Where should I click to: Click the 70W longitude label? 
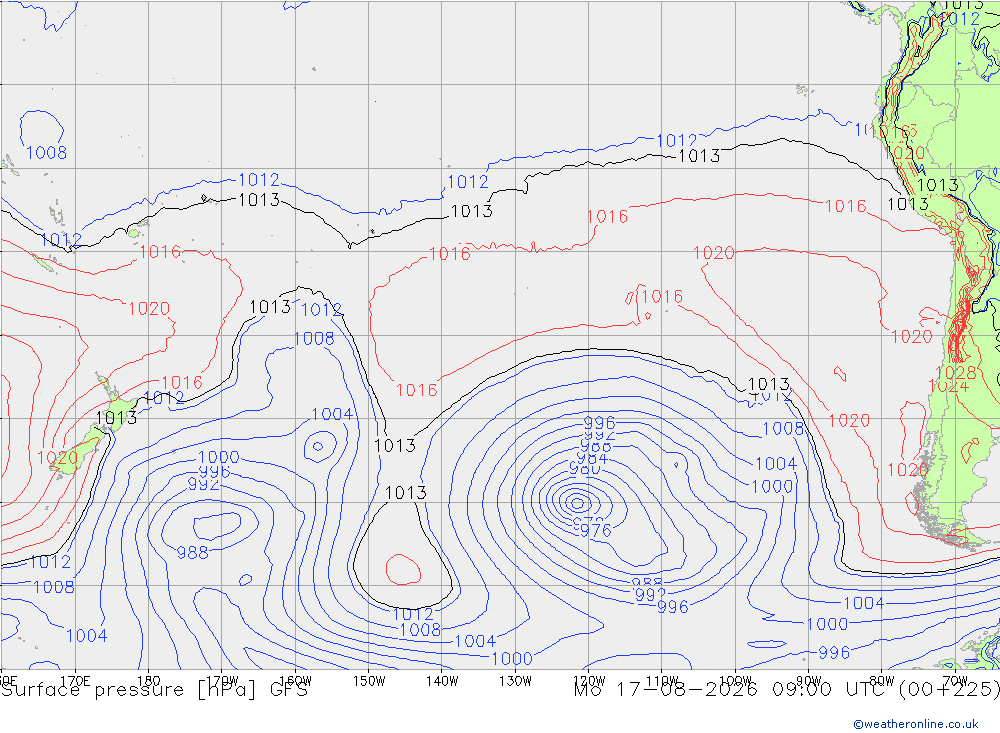coord(955,681)
